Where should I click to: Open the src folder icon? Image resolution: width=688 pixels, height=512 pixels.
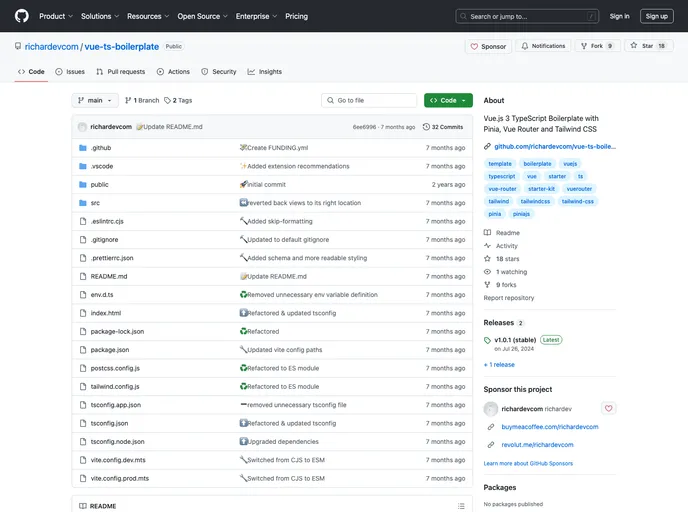[82, 203]
